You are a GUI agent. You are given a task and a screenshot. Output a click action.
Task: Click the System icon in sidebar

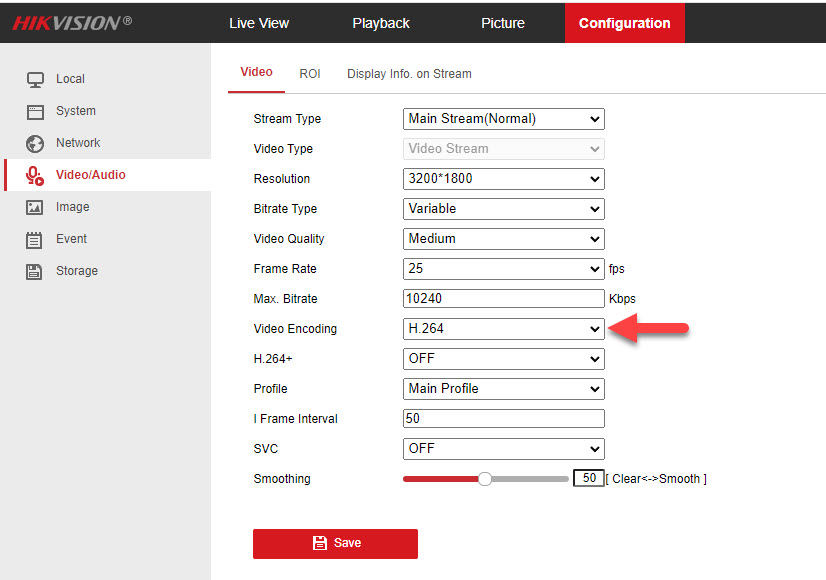(35, 111)
